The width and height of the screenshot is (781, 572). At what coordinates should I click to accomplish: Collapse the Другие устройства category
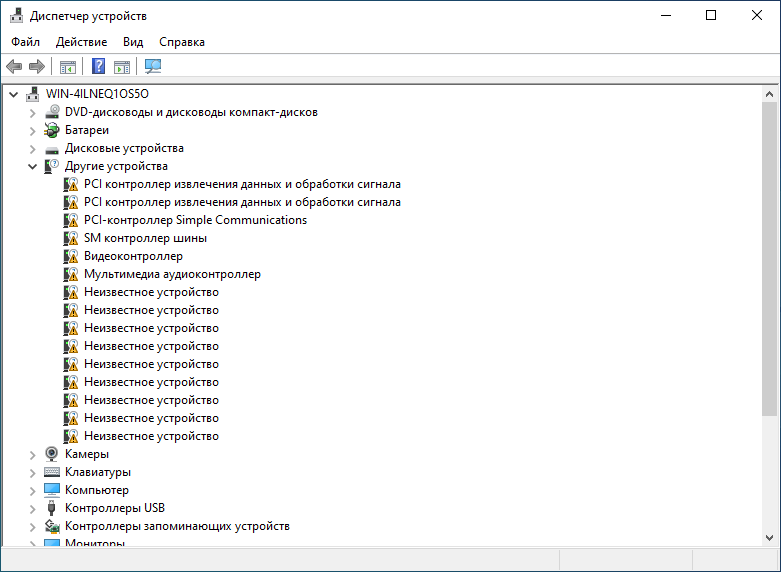pos(32,166)
